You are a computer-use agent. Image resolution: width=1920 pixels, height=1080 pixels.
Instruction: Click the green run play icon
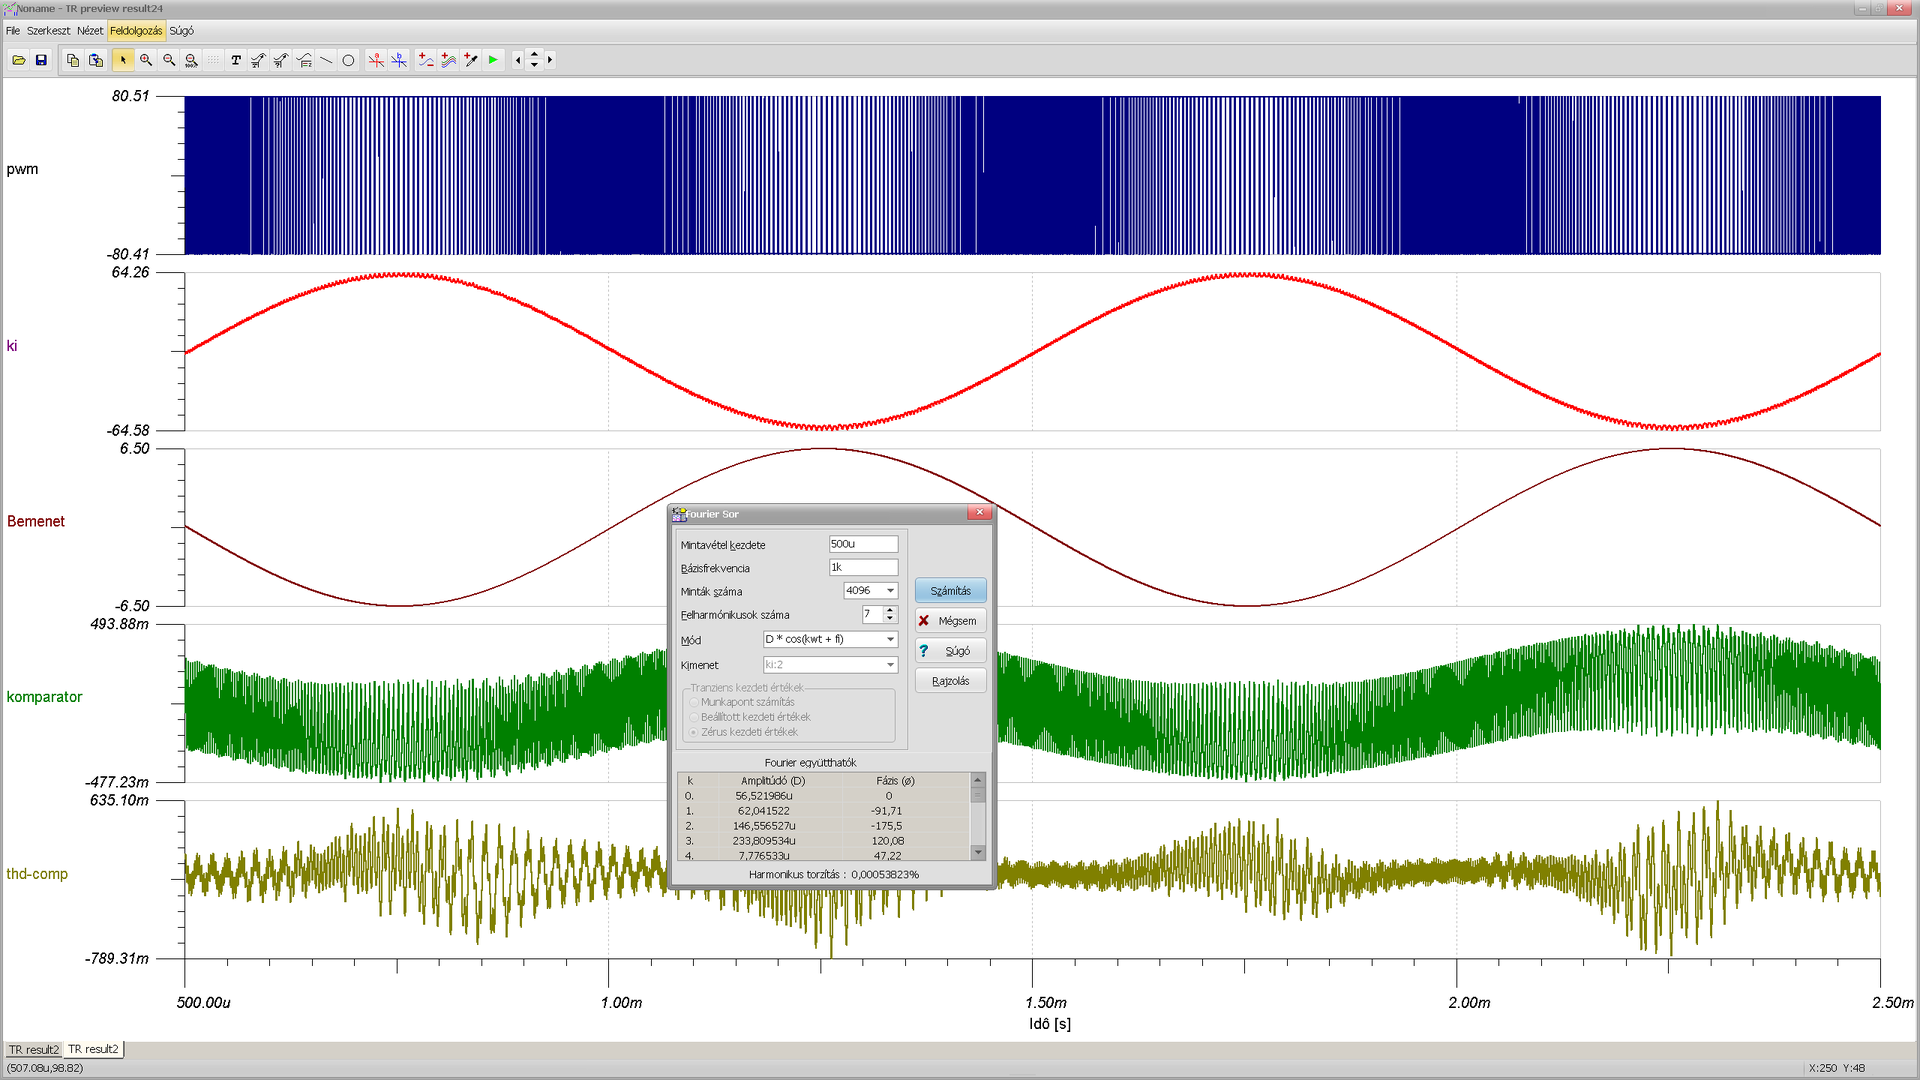493,60
